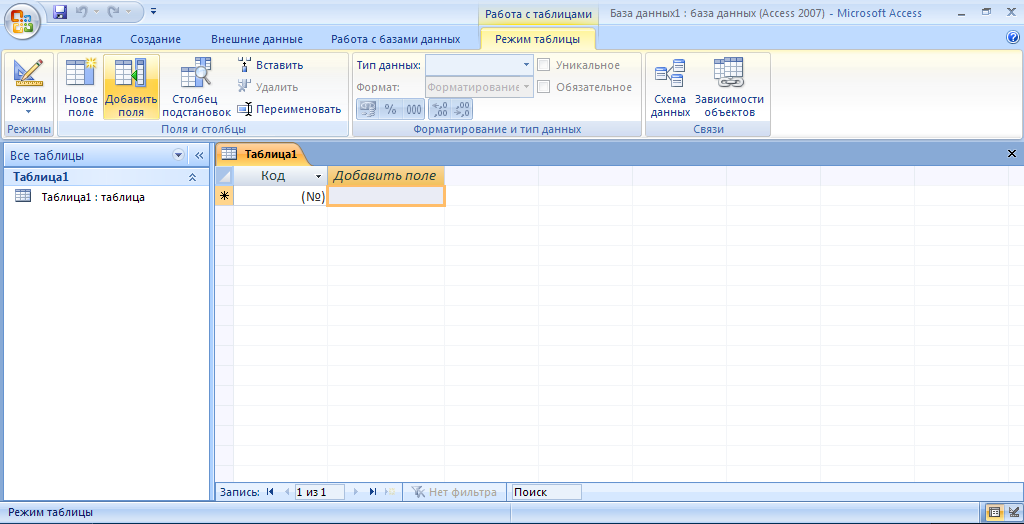The width and height of the screenshot is (1024, 524).
Task: Apply percent number format
Action: pyautogui.click(x=391, y=109)
